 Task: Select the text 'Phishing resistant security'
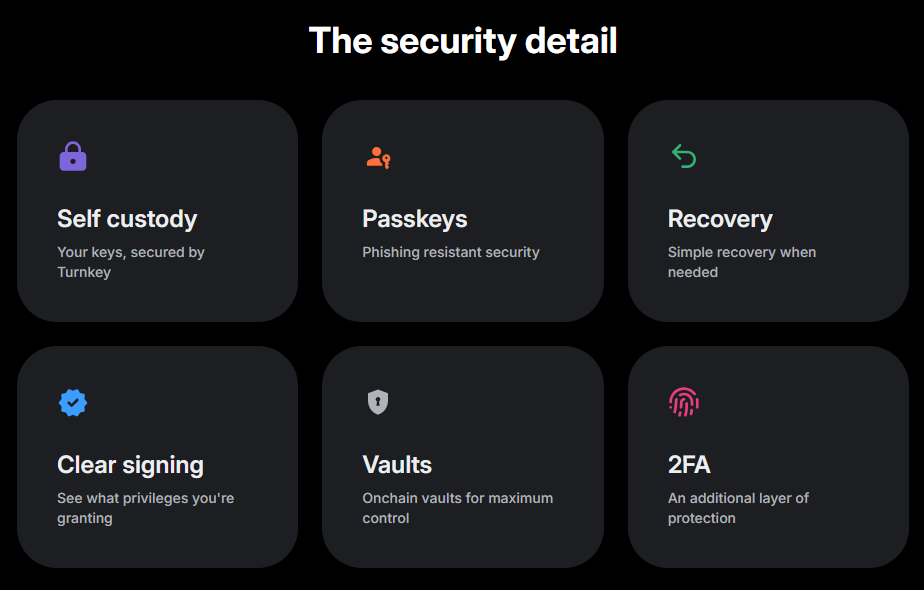pyautogui.click(x=451, y=252)
